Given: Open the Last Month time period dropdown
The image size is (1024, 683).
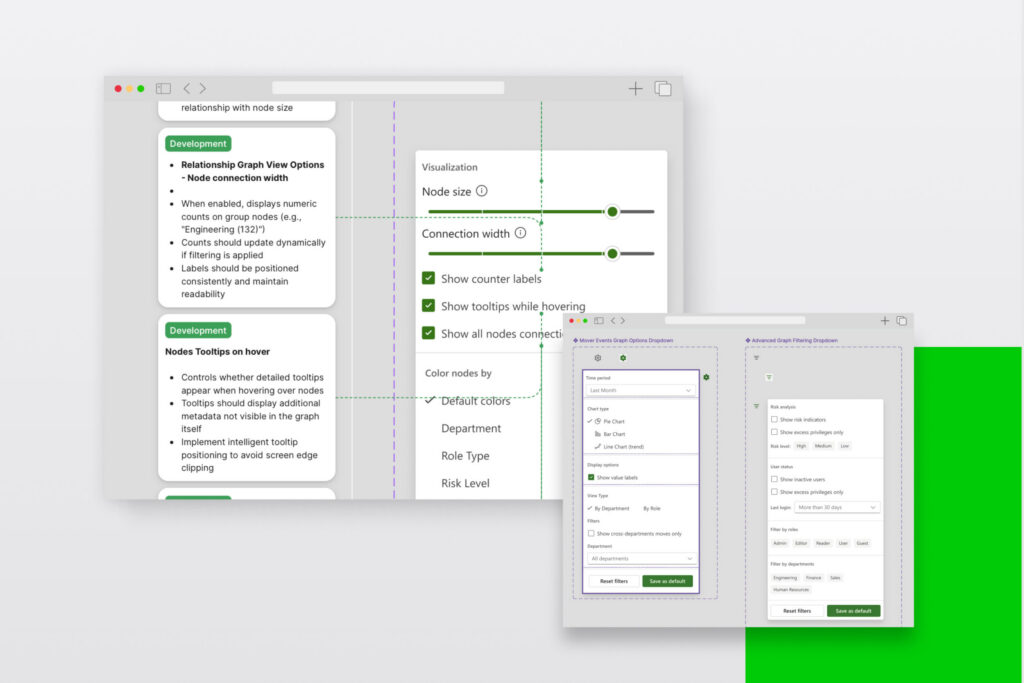Looking at the screenshot, I should (x=640, y=390).
